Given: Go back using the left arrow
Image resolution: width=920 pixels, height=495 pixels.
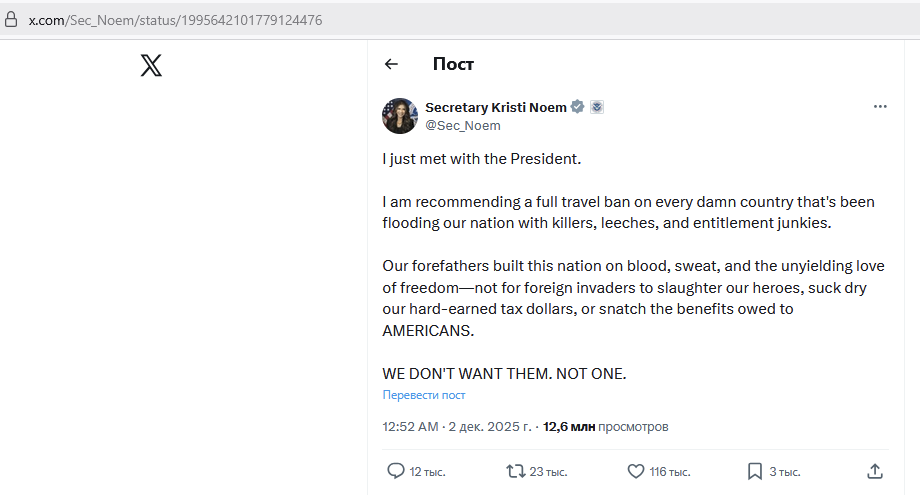Looking at the screenshot, I should point(391,64).
